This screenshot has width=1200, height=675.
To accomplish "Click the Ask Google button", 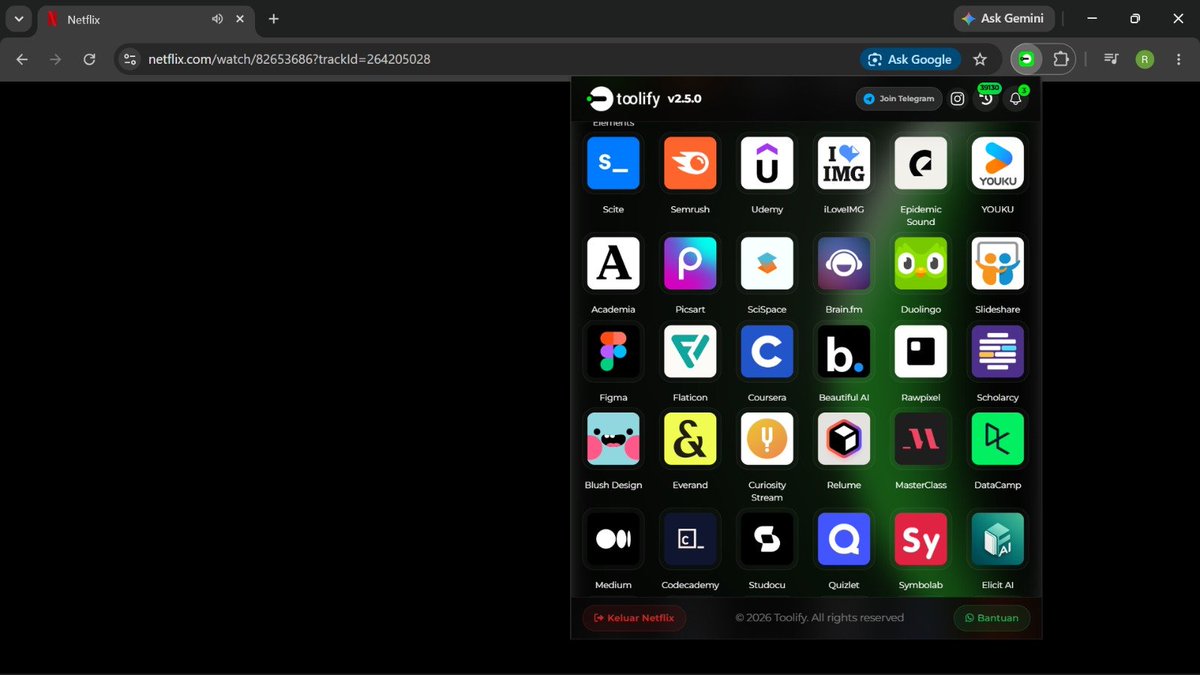I will (910, 59).
